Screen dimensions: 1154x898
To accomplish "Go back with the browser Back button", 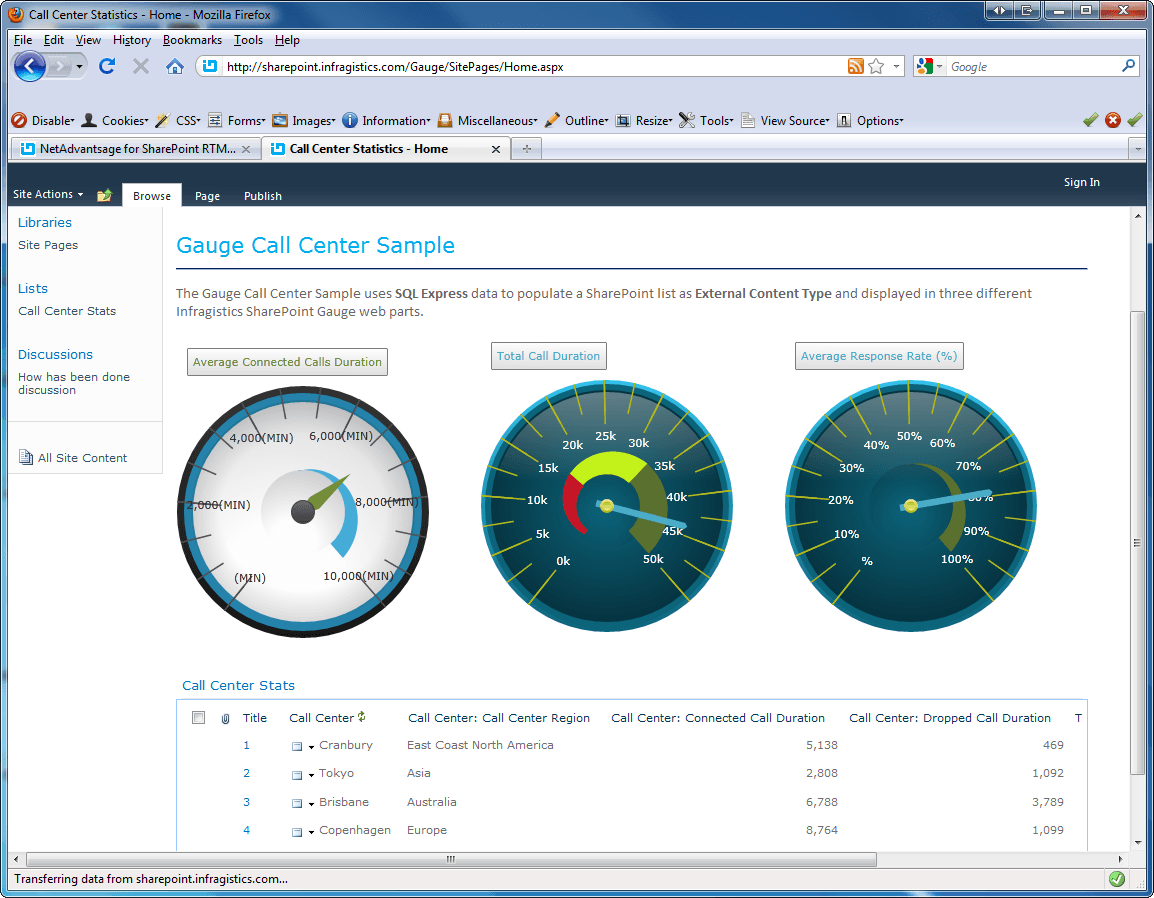I will (29, 67).
